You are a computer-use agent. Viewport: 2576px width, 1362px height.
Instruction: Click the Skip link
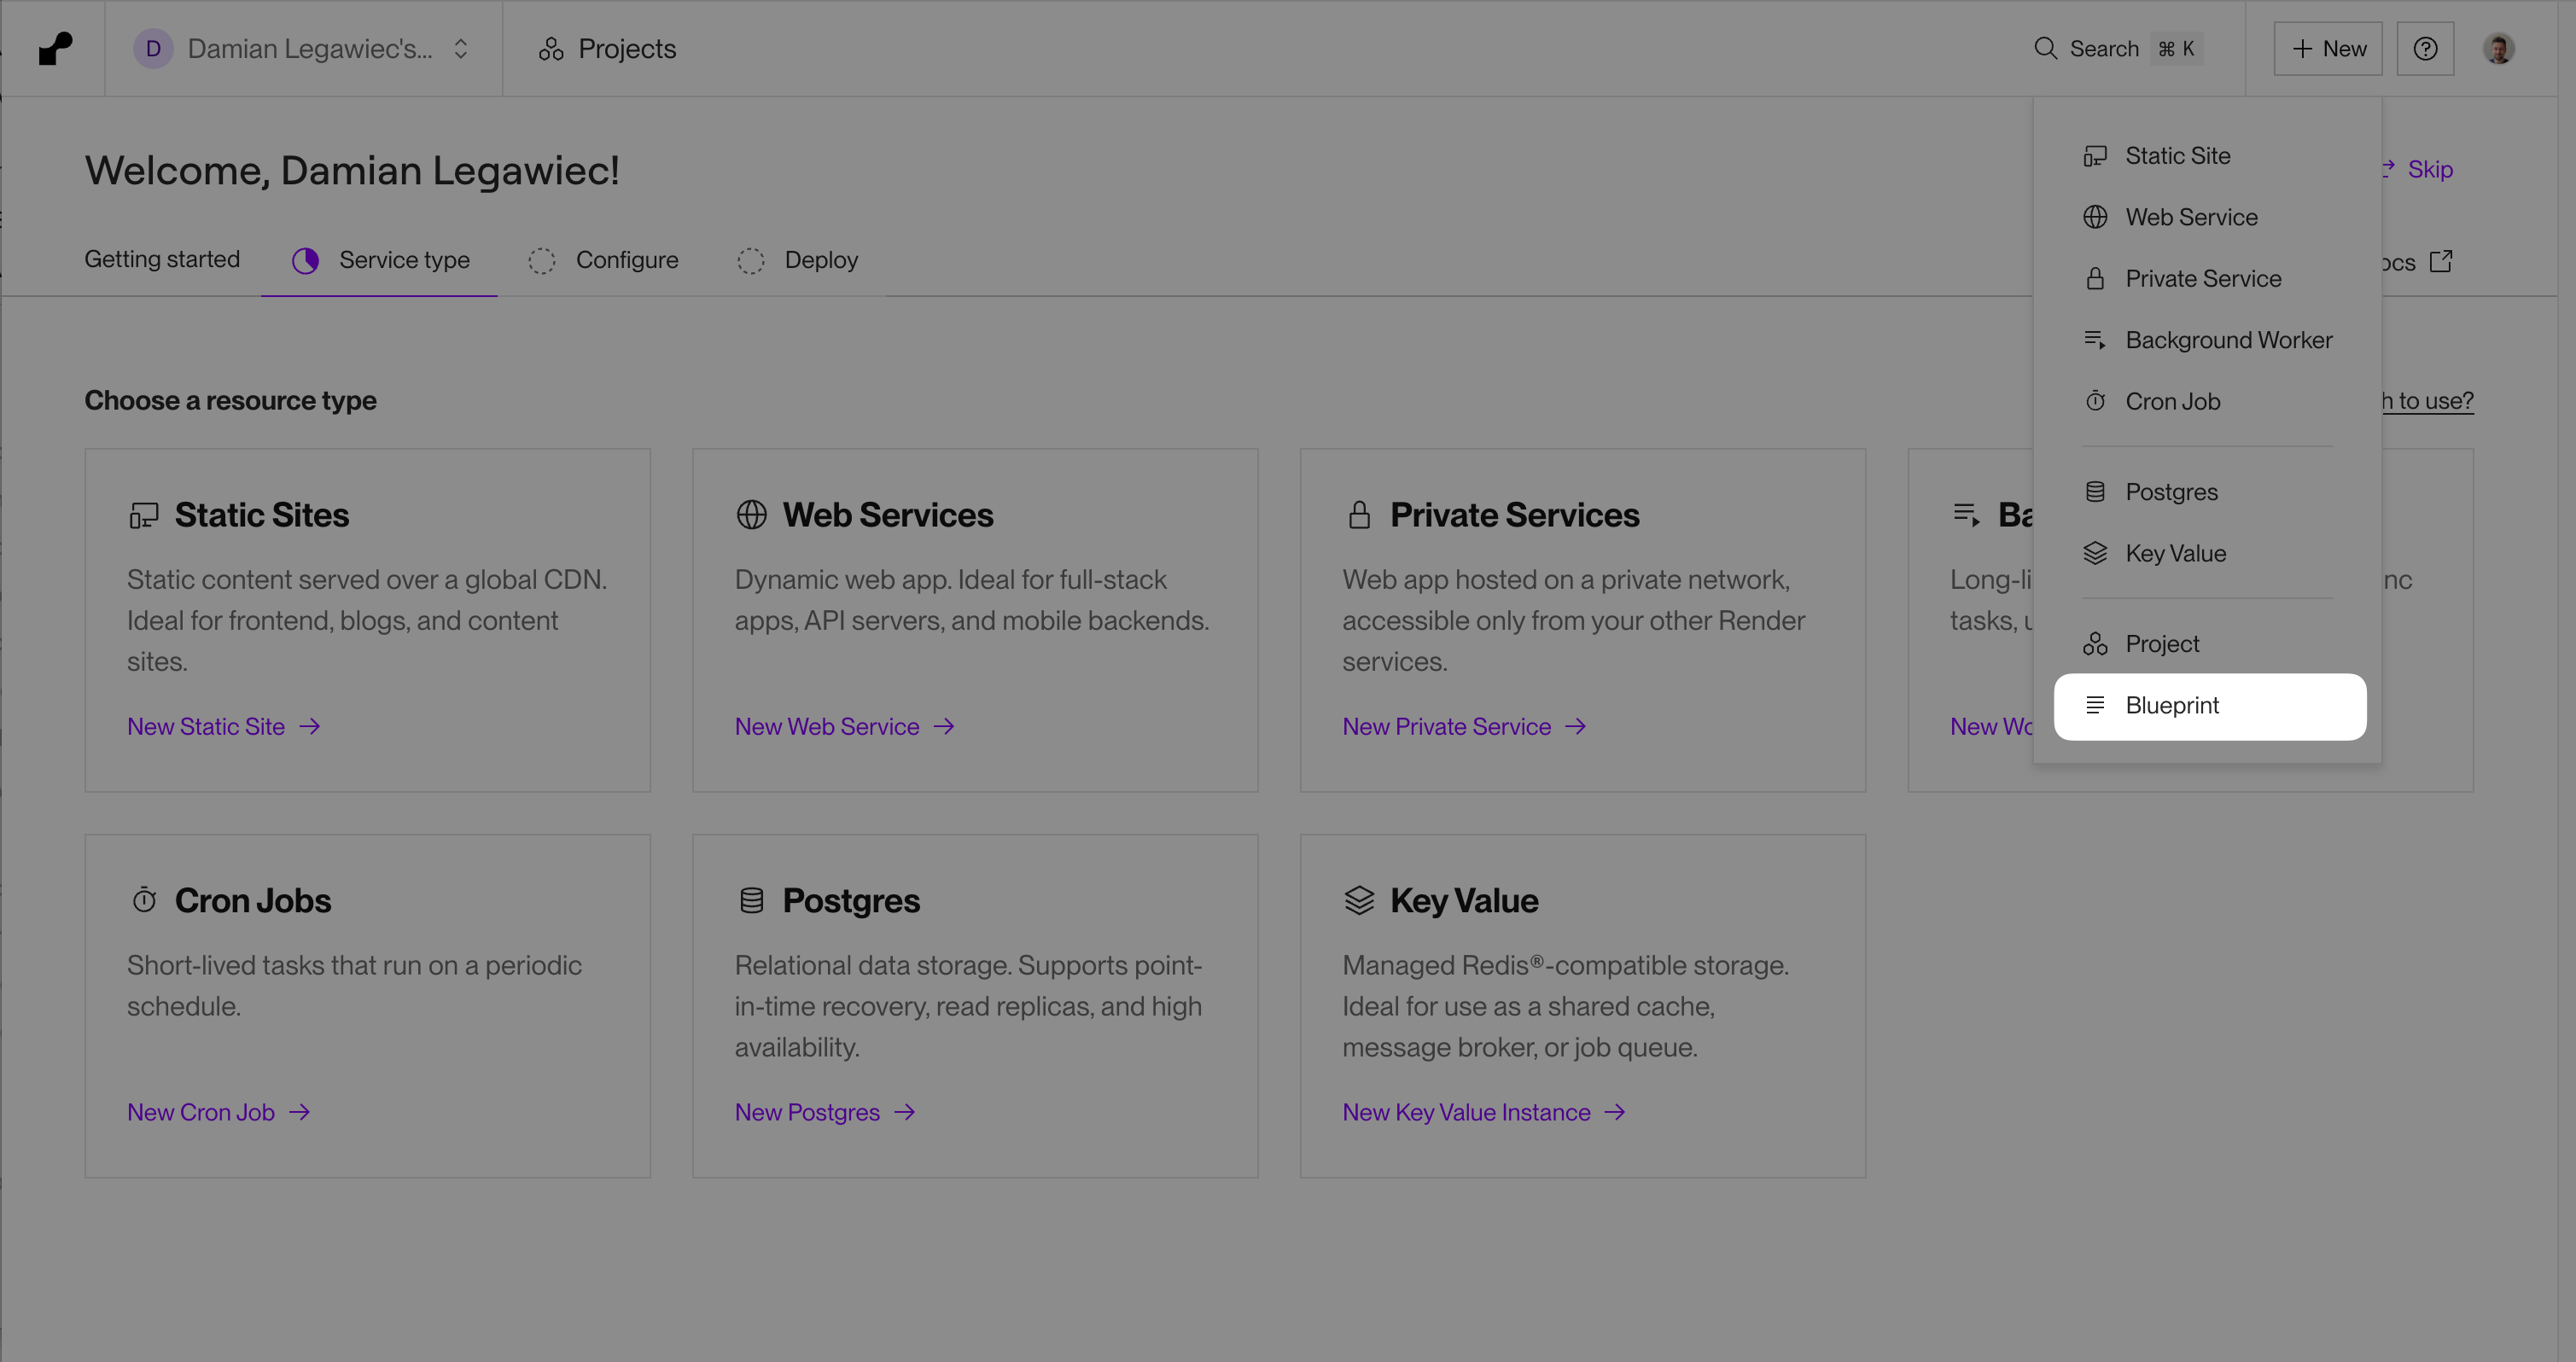pos(2429,169)
